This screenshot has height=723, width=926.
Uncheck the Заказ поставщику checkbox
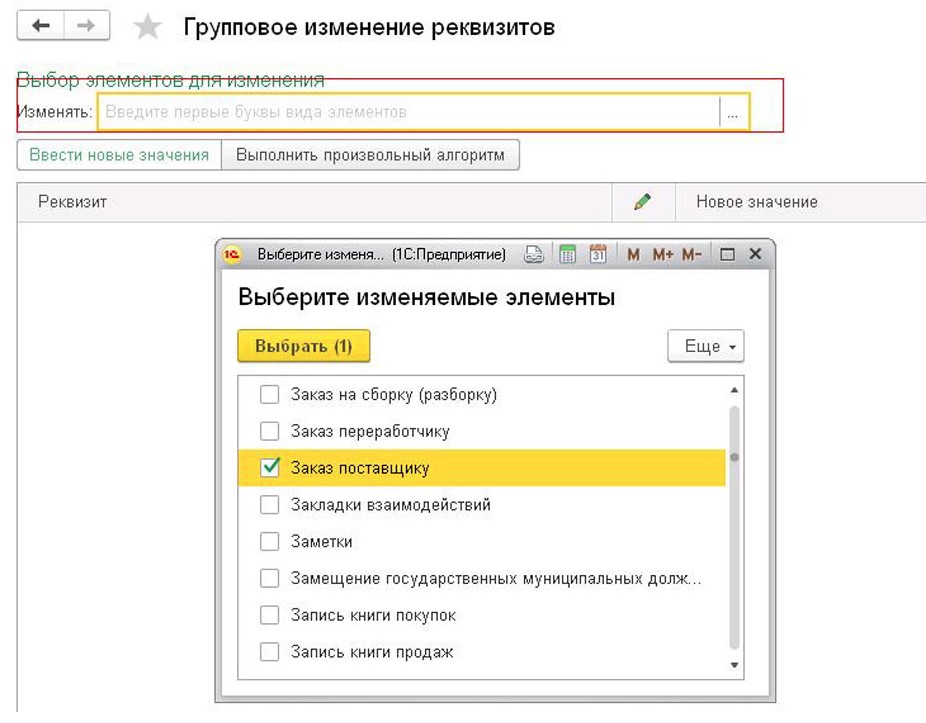pos(269,468)
